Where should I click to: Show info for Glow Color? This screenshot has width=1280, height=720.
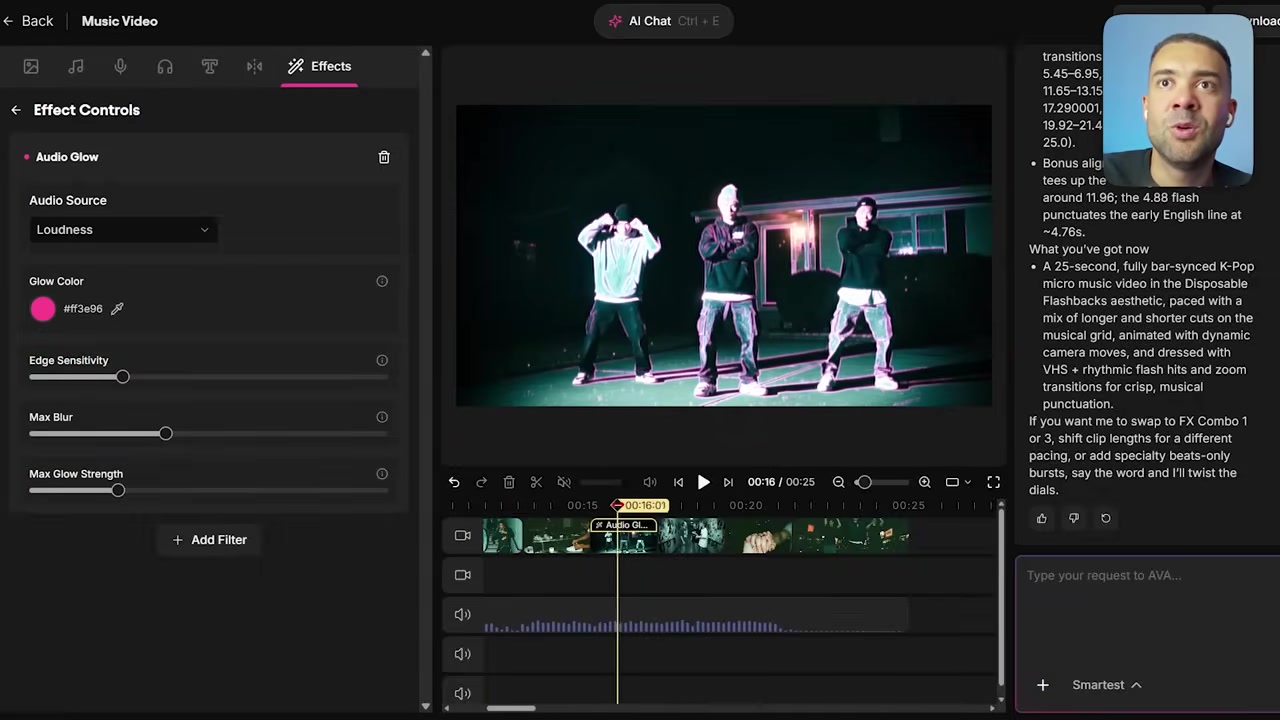coord(382,281)
